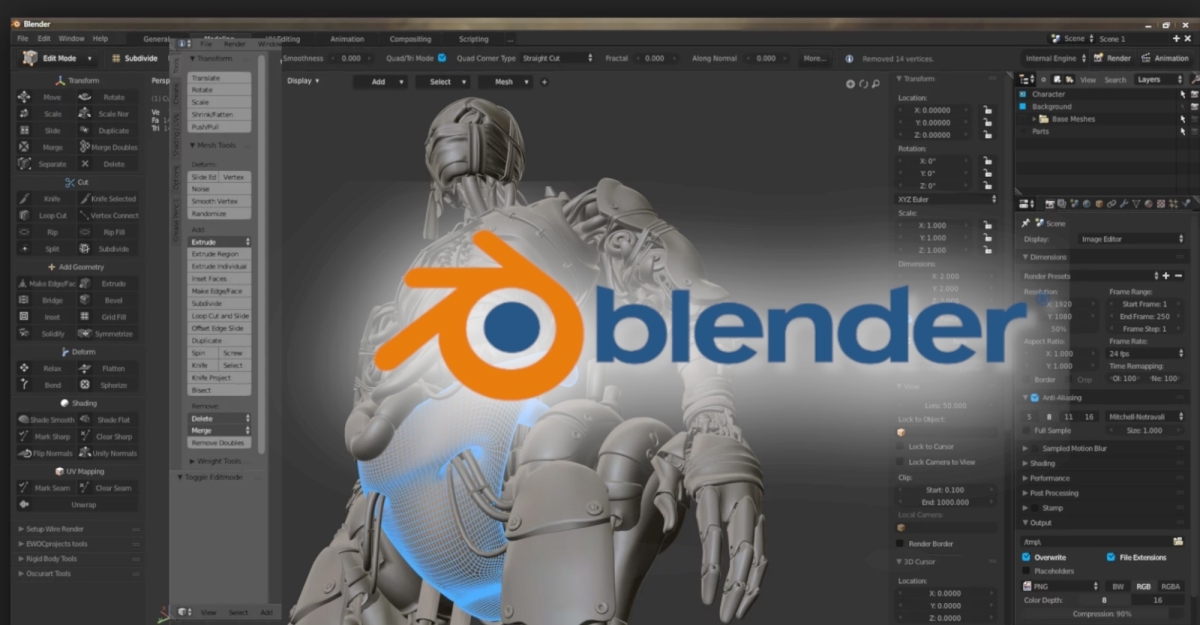This screenshot has width=1200, height=625.
Task: Enable the Lock Camera to View checkbox
Action: (x=901, y=462)
